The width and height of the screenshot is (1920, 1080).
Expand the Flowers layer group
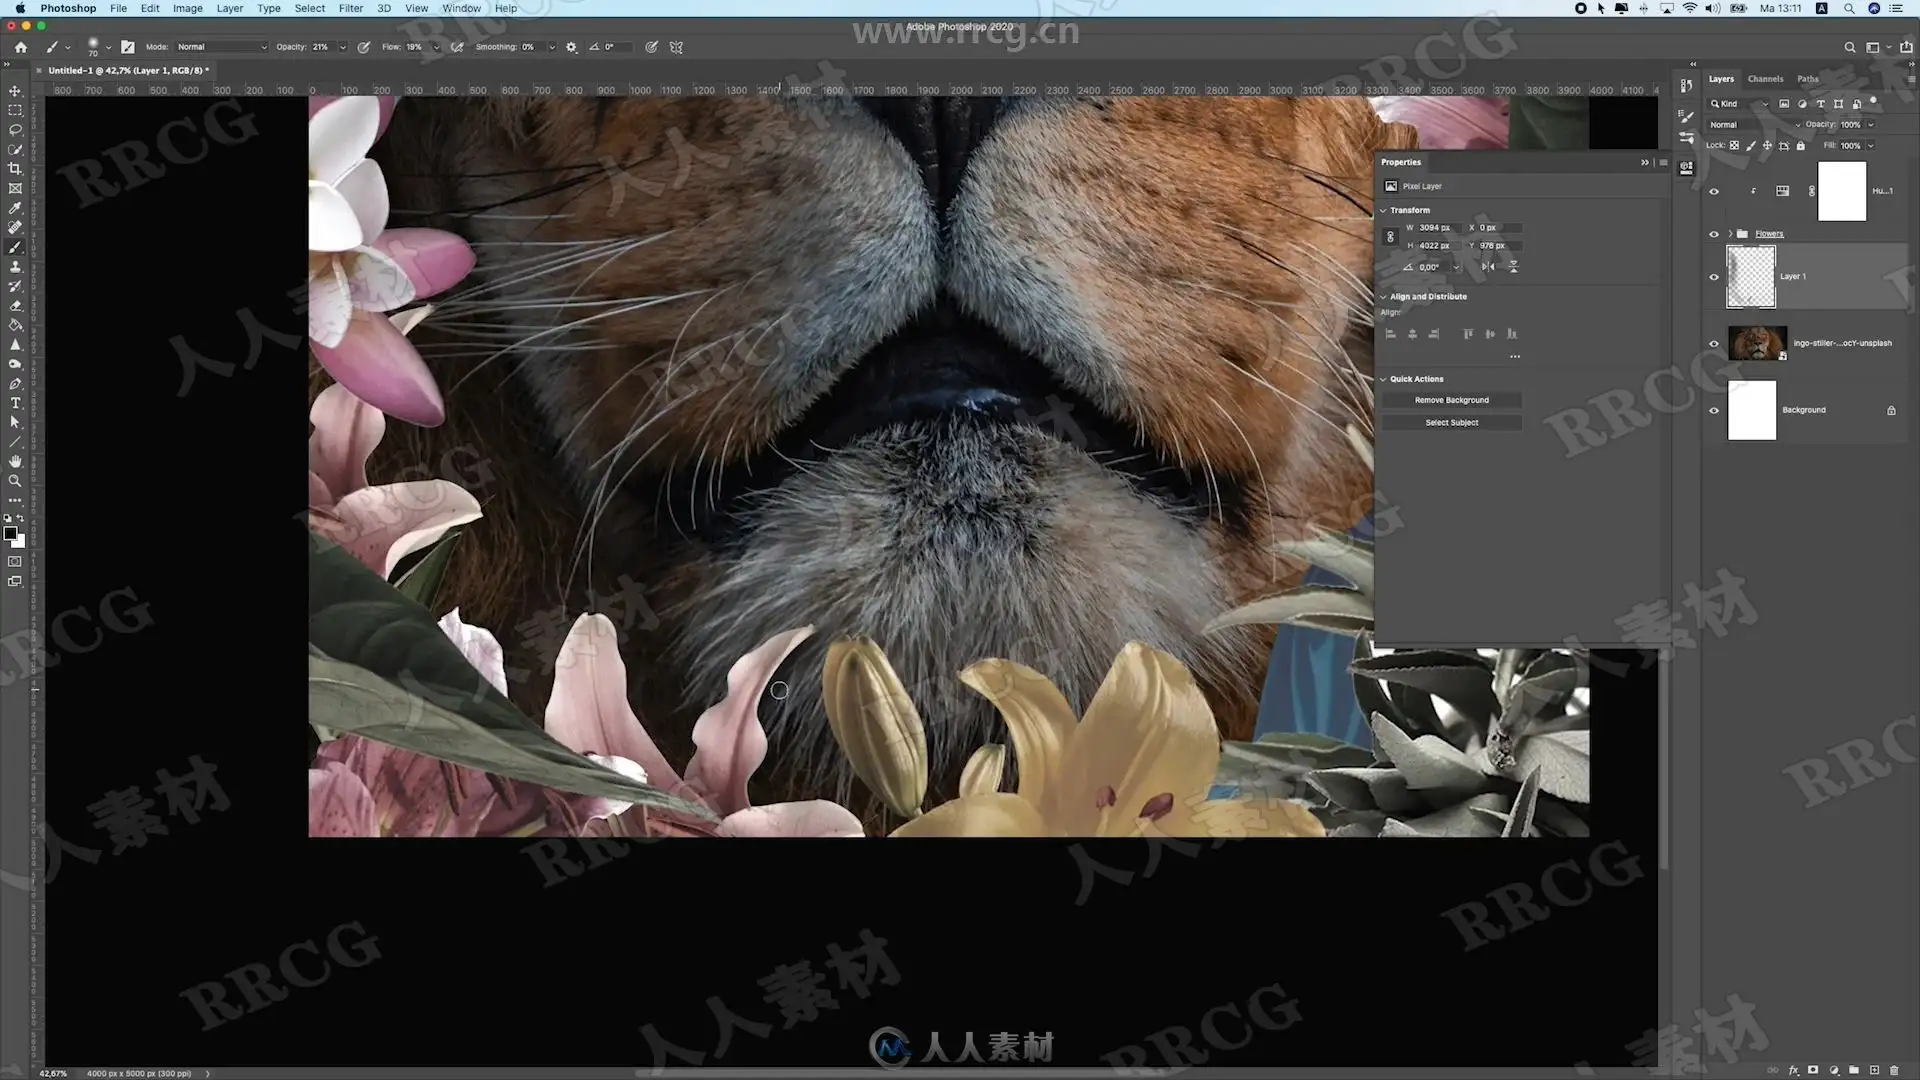tap(1730, 234)
